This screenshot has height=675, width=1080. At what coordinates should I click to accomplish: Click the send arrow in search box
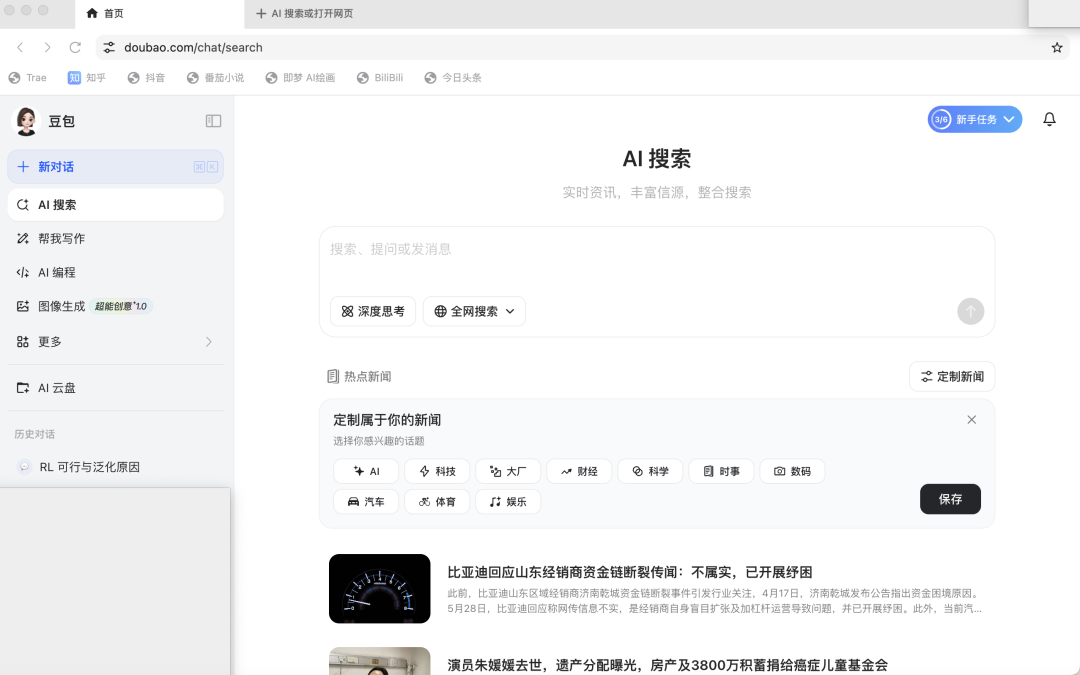[970, 311]
